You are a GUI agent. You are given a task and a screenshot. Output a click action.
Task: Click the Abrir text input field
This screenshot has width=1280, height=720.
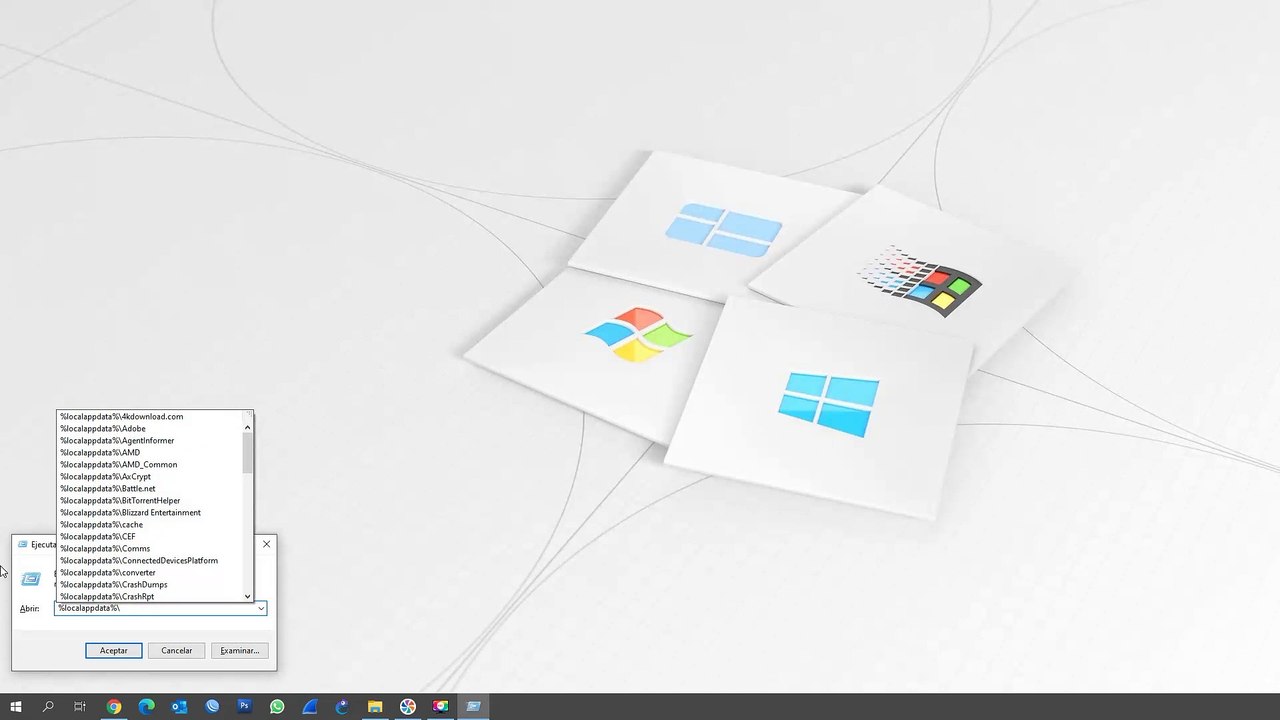click(x=155, y=608)
